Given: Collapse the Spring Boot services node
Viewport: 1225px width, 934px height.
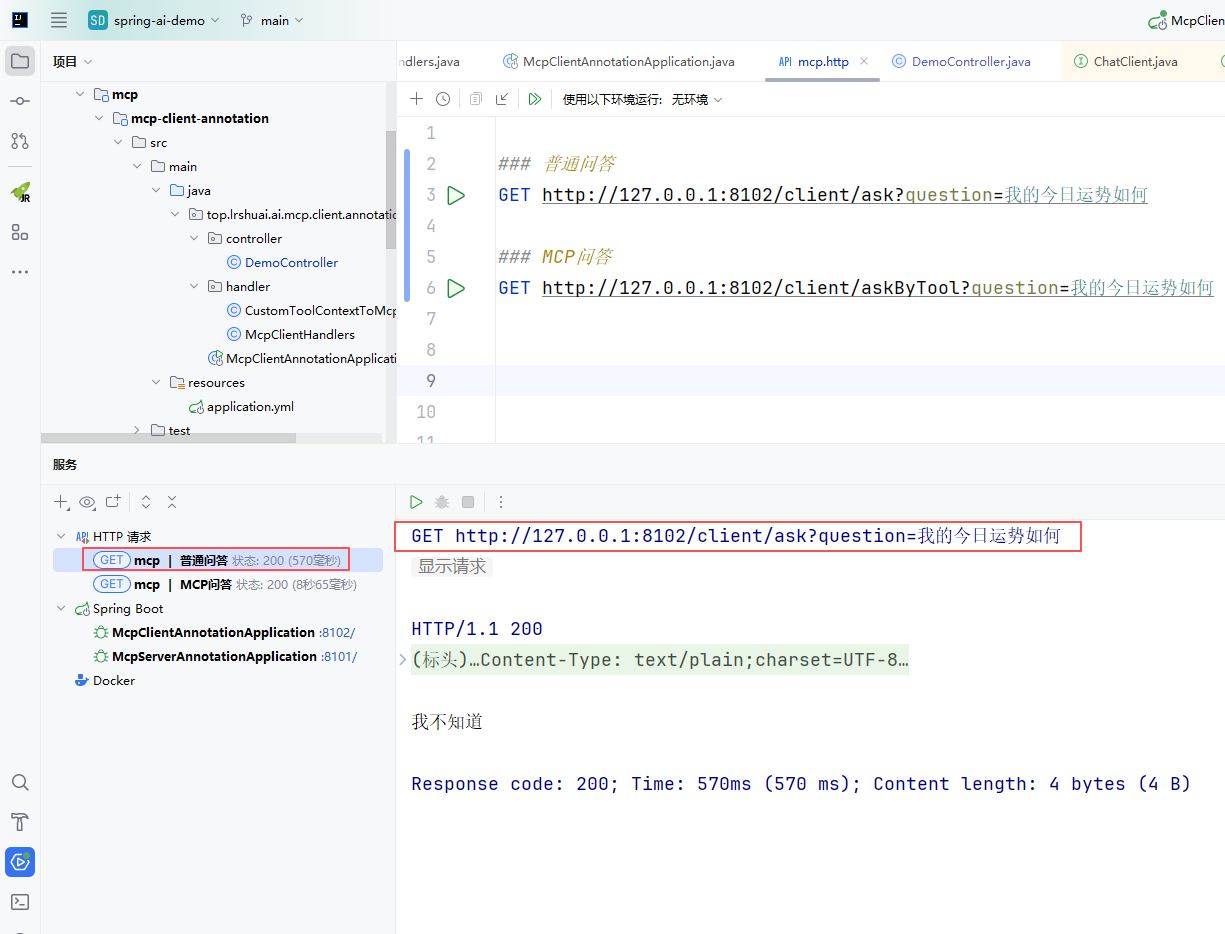Looking at the screenshot, I should [62, 609].
